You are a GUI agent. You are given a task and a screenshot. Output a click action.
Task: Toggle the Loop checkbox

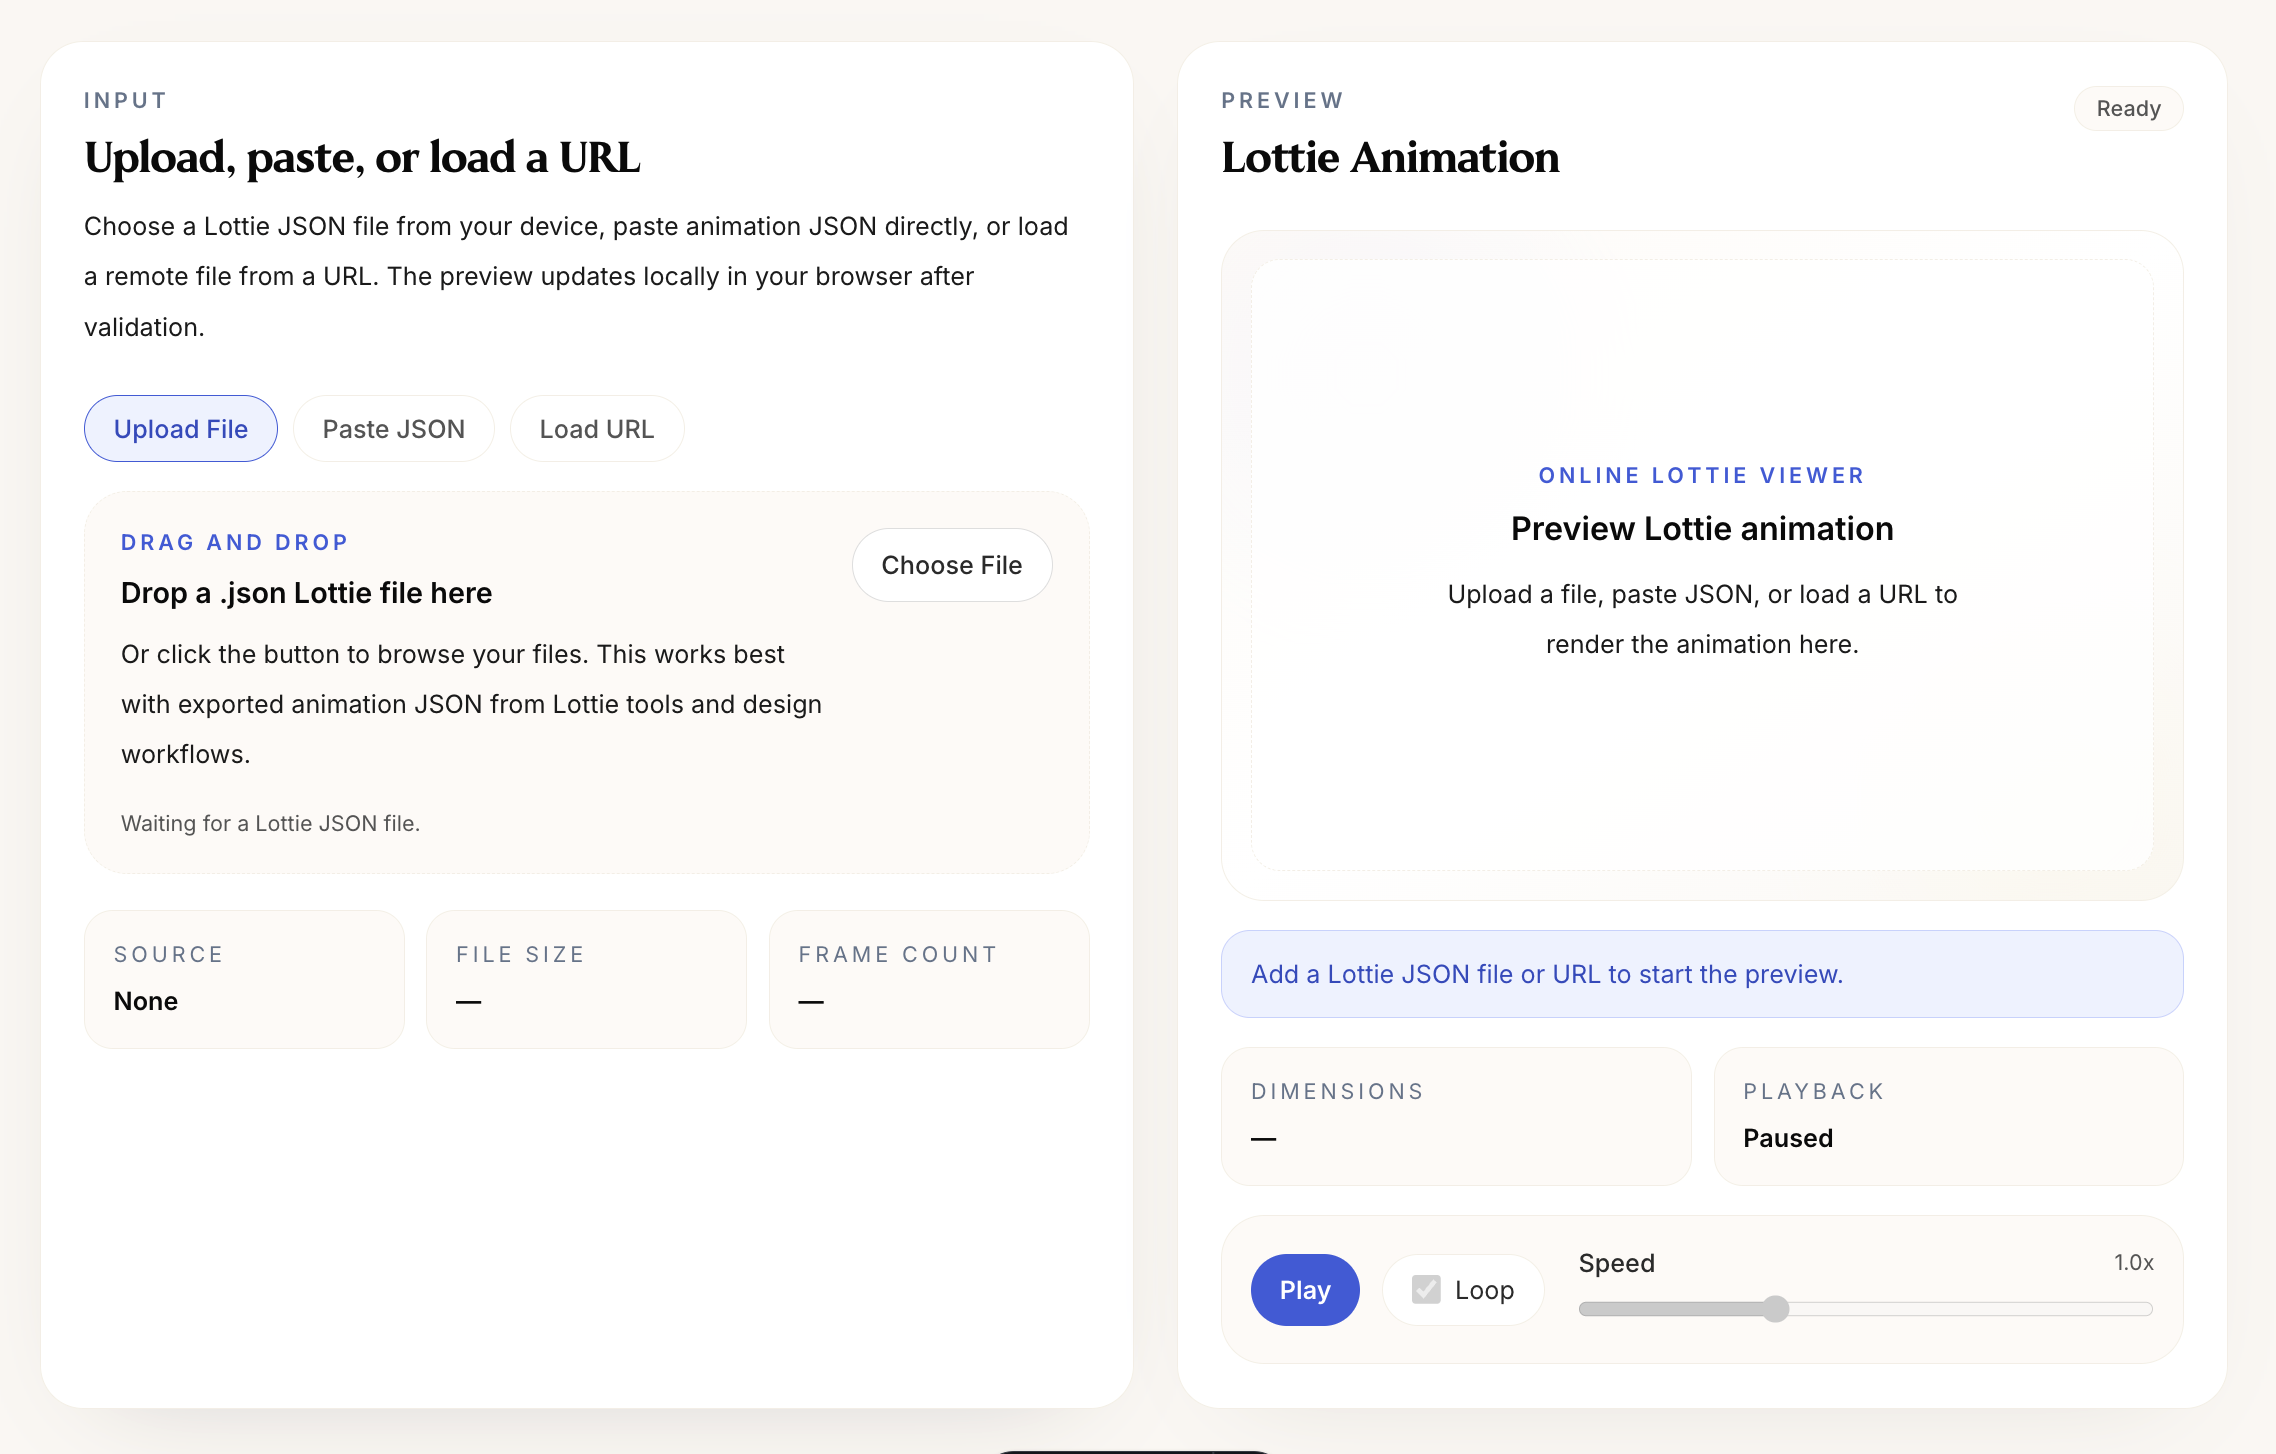(x=1427, y=1290)
